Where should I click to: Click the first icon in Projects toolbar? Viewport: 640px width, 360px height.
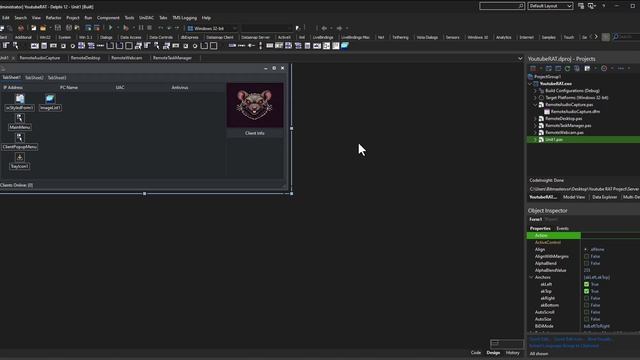click(x=533, y=68)
